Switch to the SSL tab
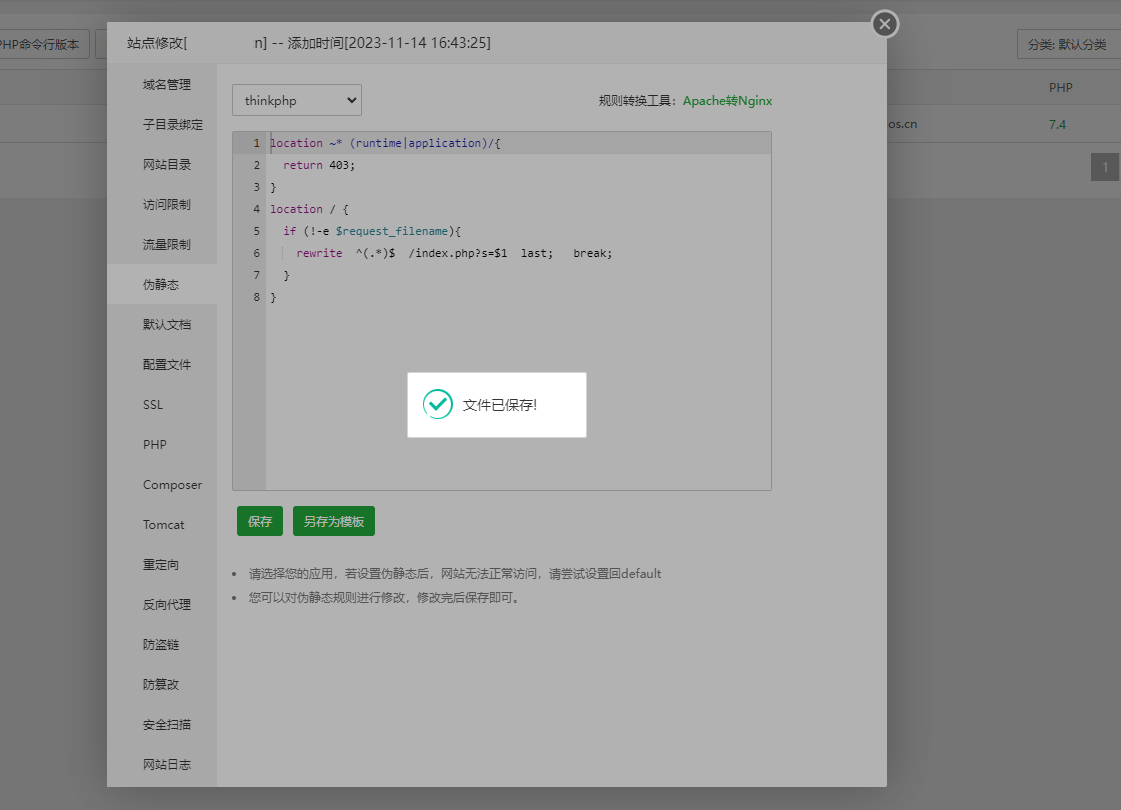The width and height of the screenshot is (1121, 810). tap(153, 405)
